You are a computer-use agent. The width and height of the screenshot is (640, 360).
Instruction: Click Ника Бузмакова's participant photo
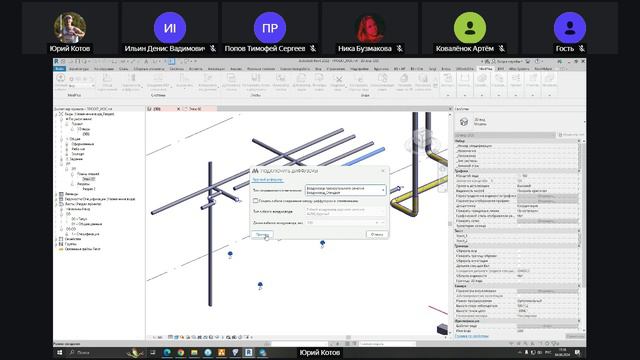point(370,28)
